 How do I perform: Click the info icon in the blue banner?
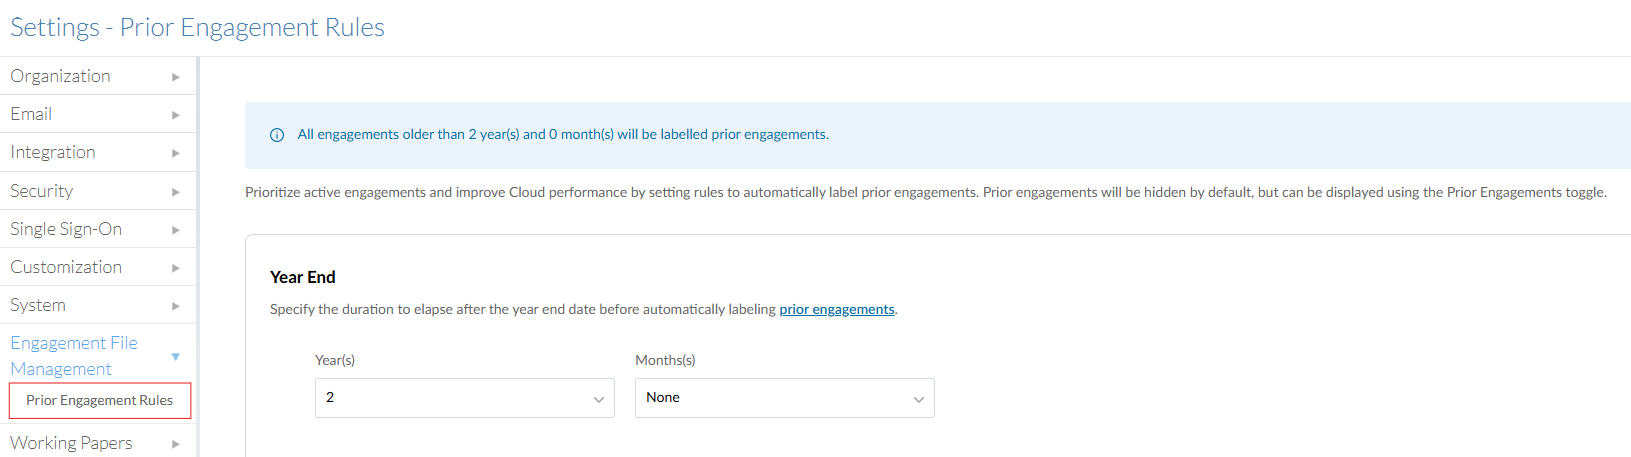pos(277,135)
